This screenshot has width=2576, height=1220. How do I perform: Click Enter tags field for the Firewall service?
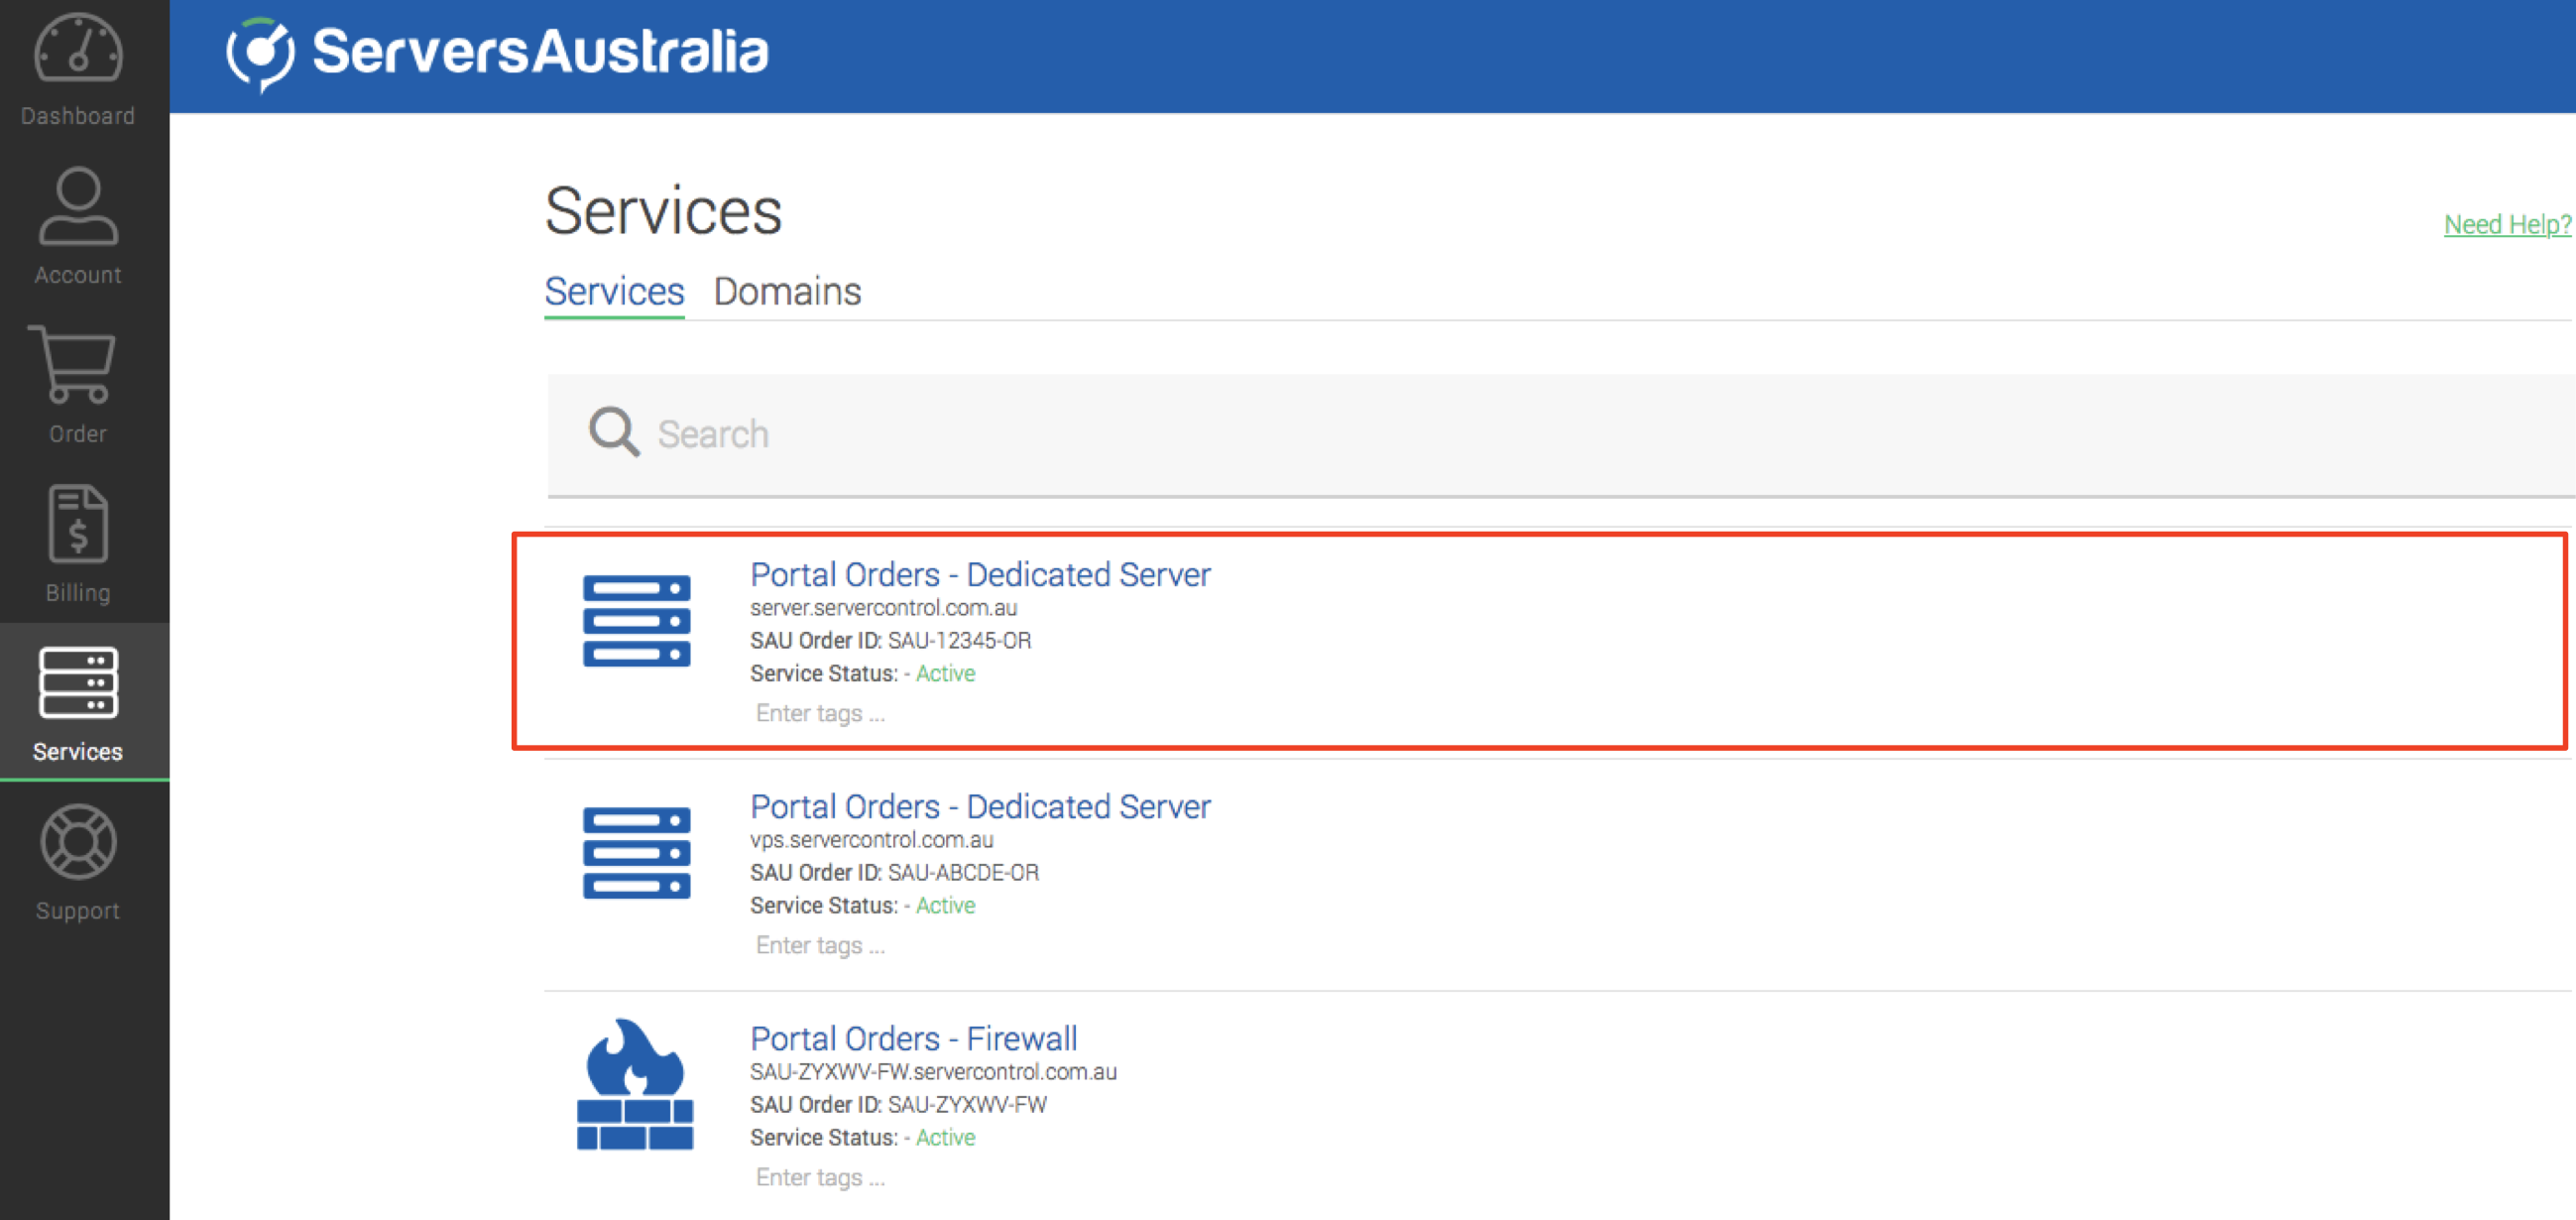click(820, 1177)
